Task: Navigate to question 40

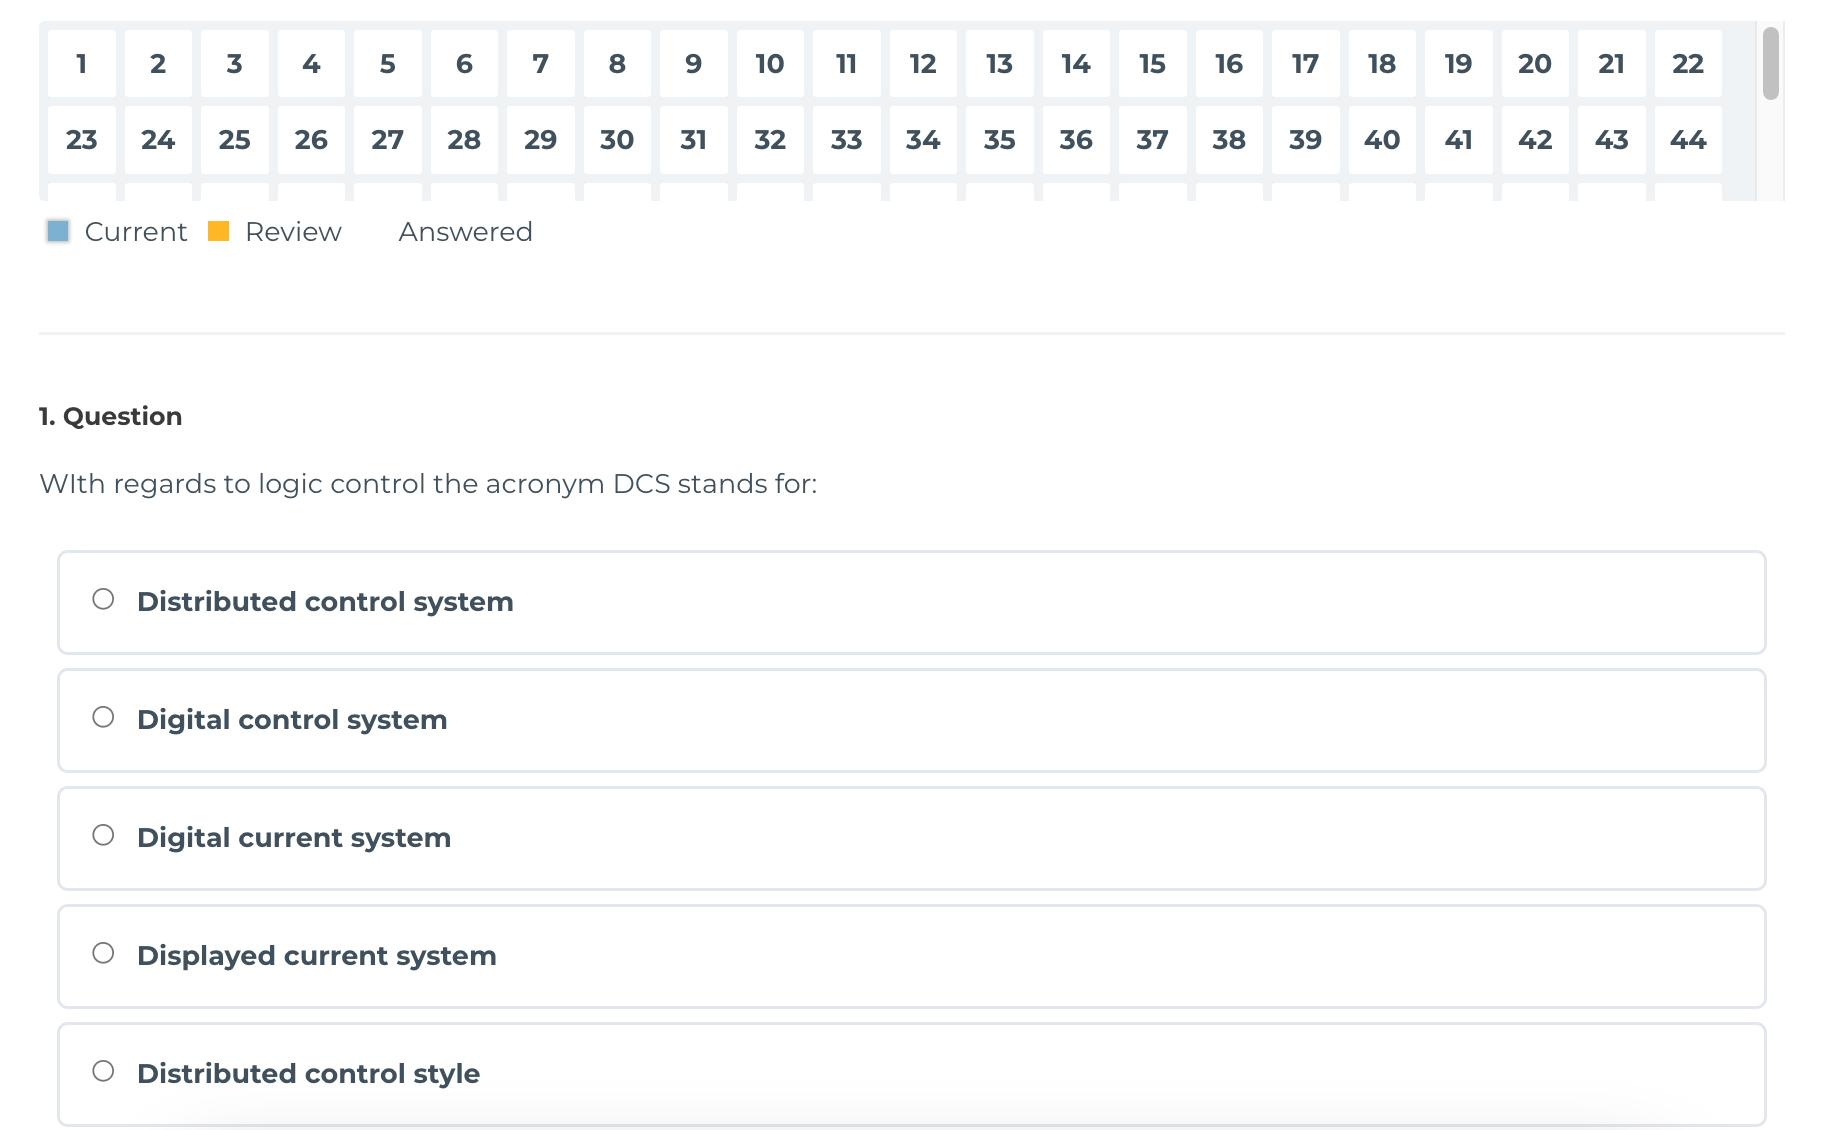Action: pyautogui.click(x=1382, y=140)
